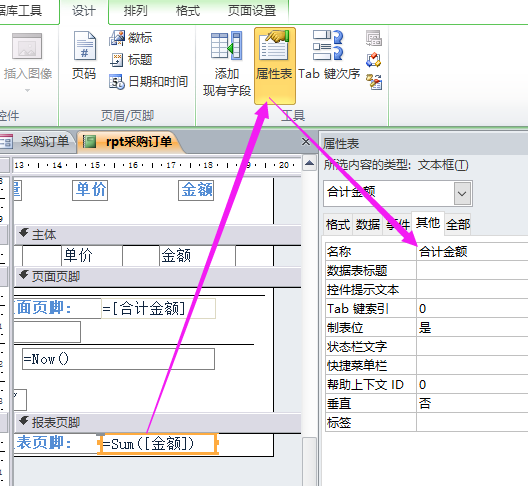528x486 pixels.
Task: Click the scroll up arrow of report designer
Action: 309,164
